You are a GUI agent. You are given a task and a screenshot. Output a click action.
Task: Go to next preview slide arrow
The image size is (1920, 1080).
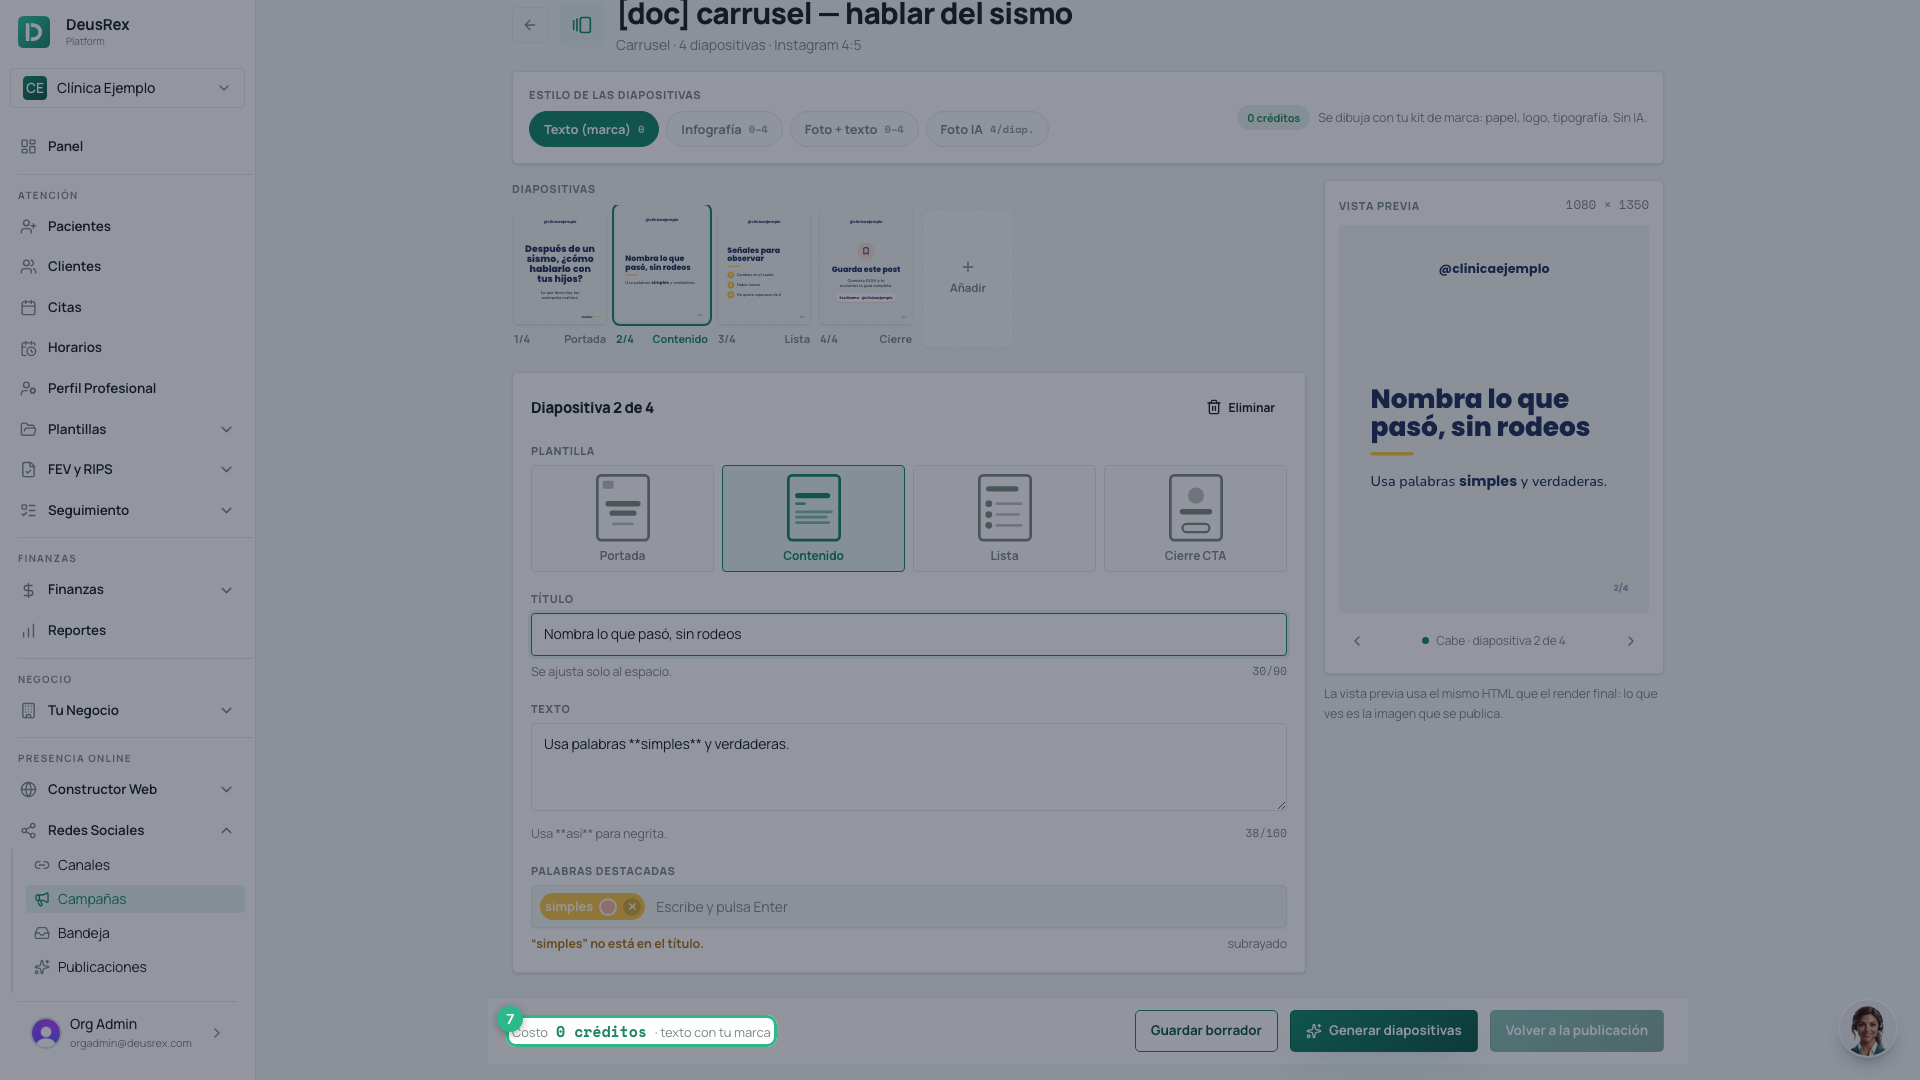tap(1630, 641)
